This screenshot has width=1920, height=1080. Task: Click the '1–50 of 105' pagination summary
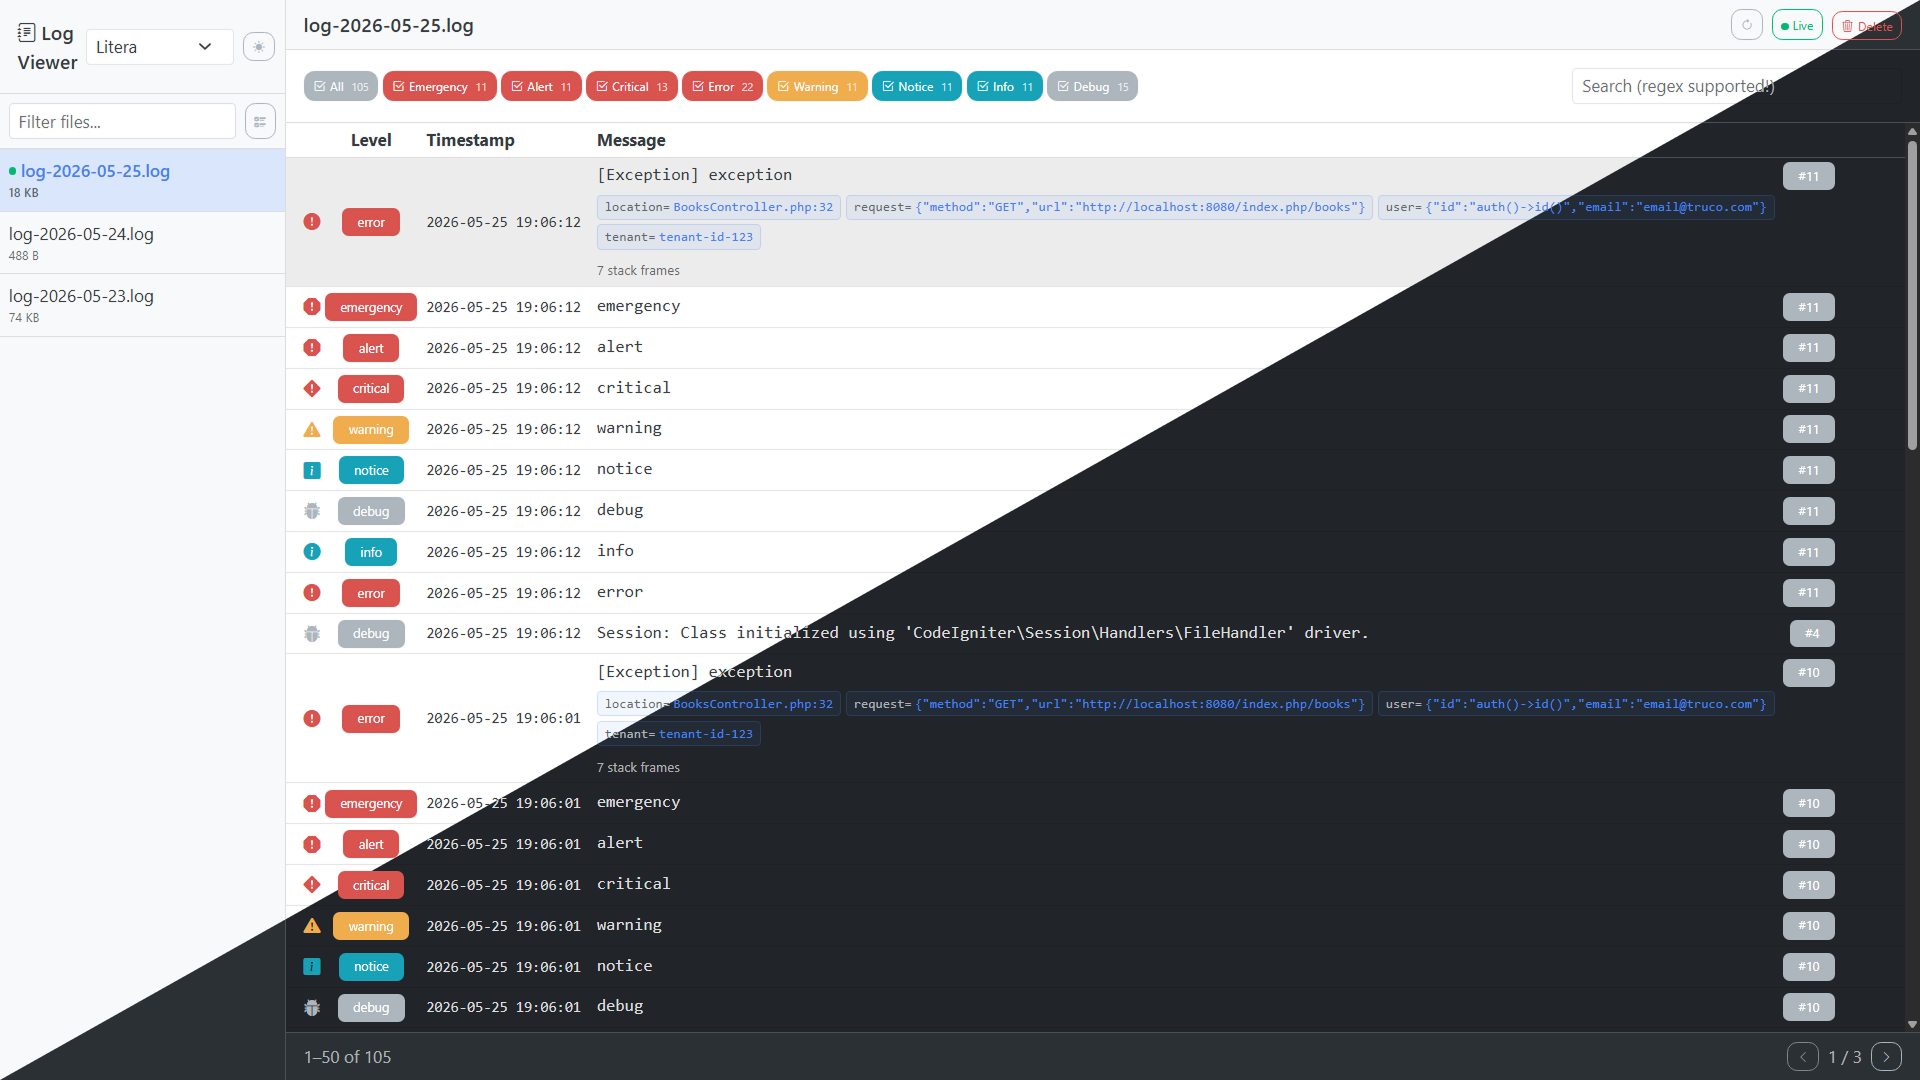[x=347, y=1057]
